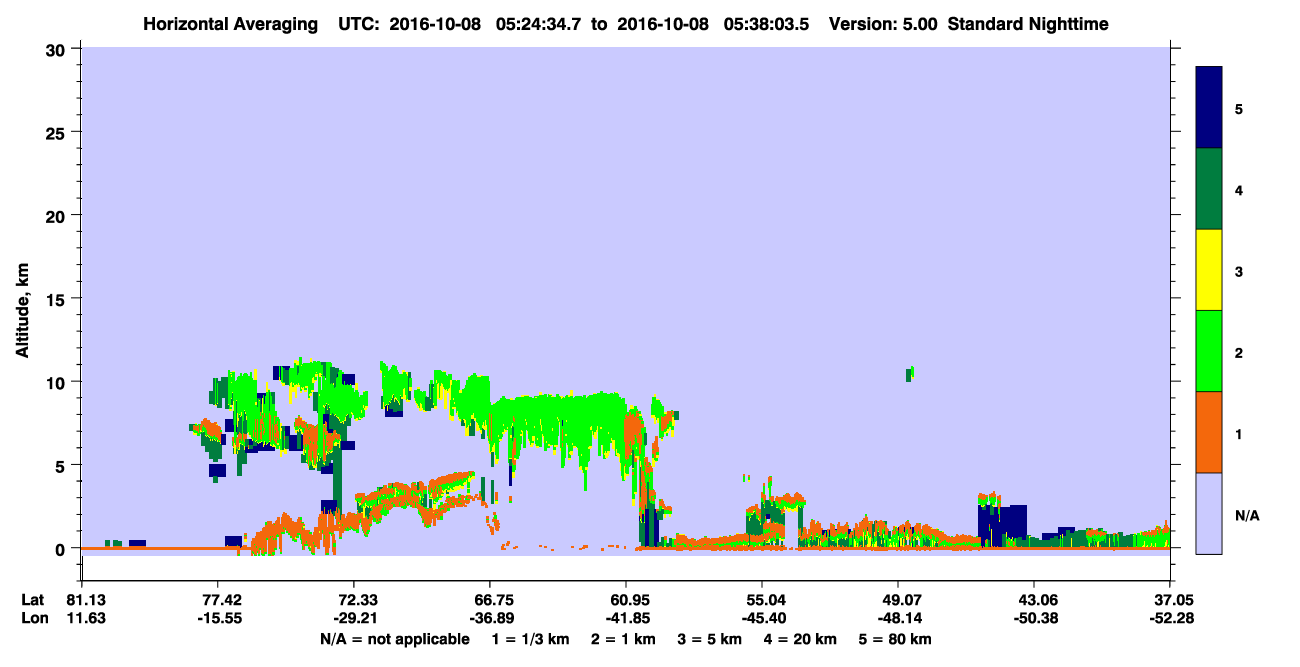Click the isolated green cloud feature near 49.07 latitude
1300x667 pixels.
pyautogui.click(x=909, y=374)
